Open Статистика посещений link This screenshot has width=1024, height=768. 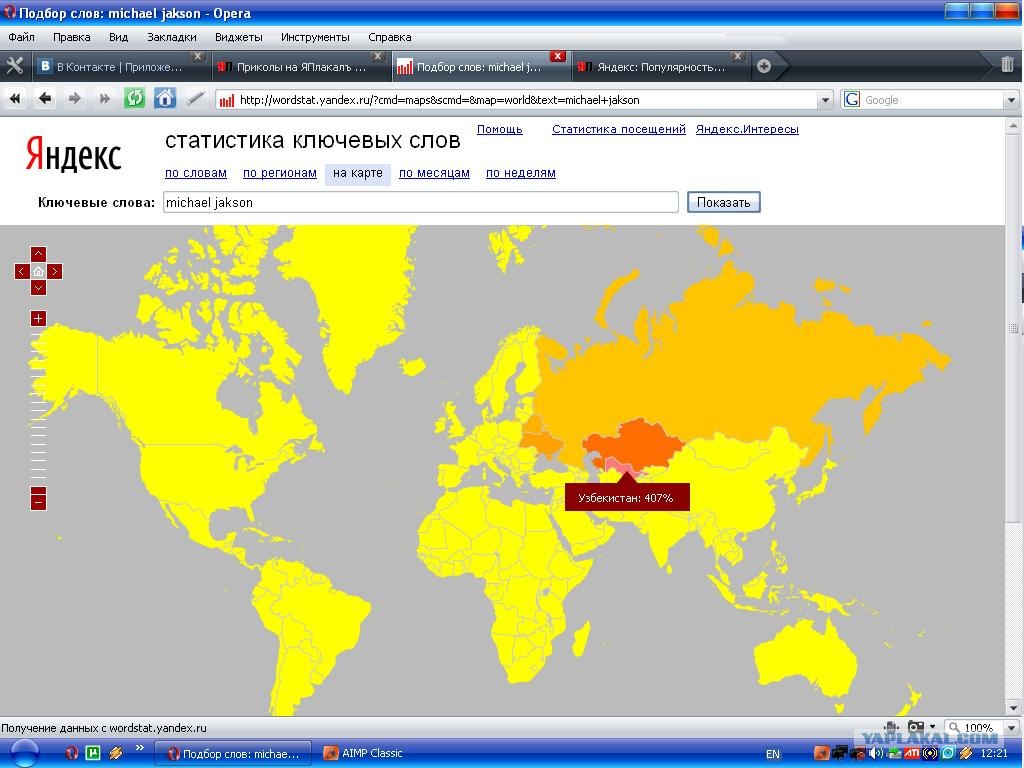click(618, 129)
